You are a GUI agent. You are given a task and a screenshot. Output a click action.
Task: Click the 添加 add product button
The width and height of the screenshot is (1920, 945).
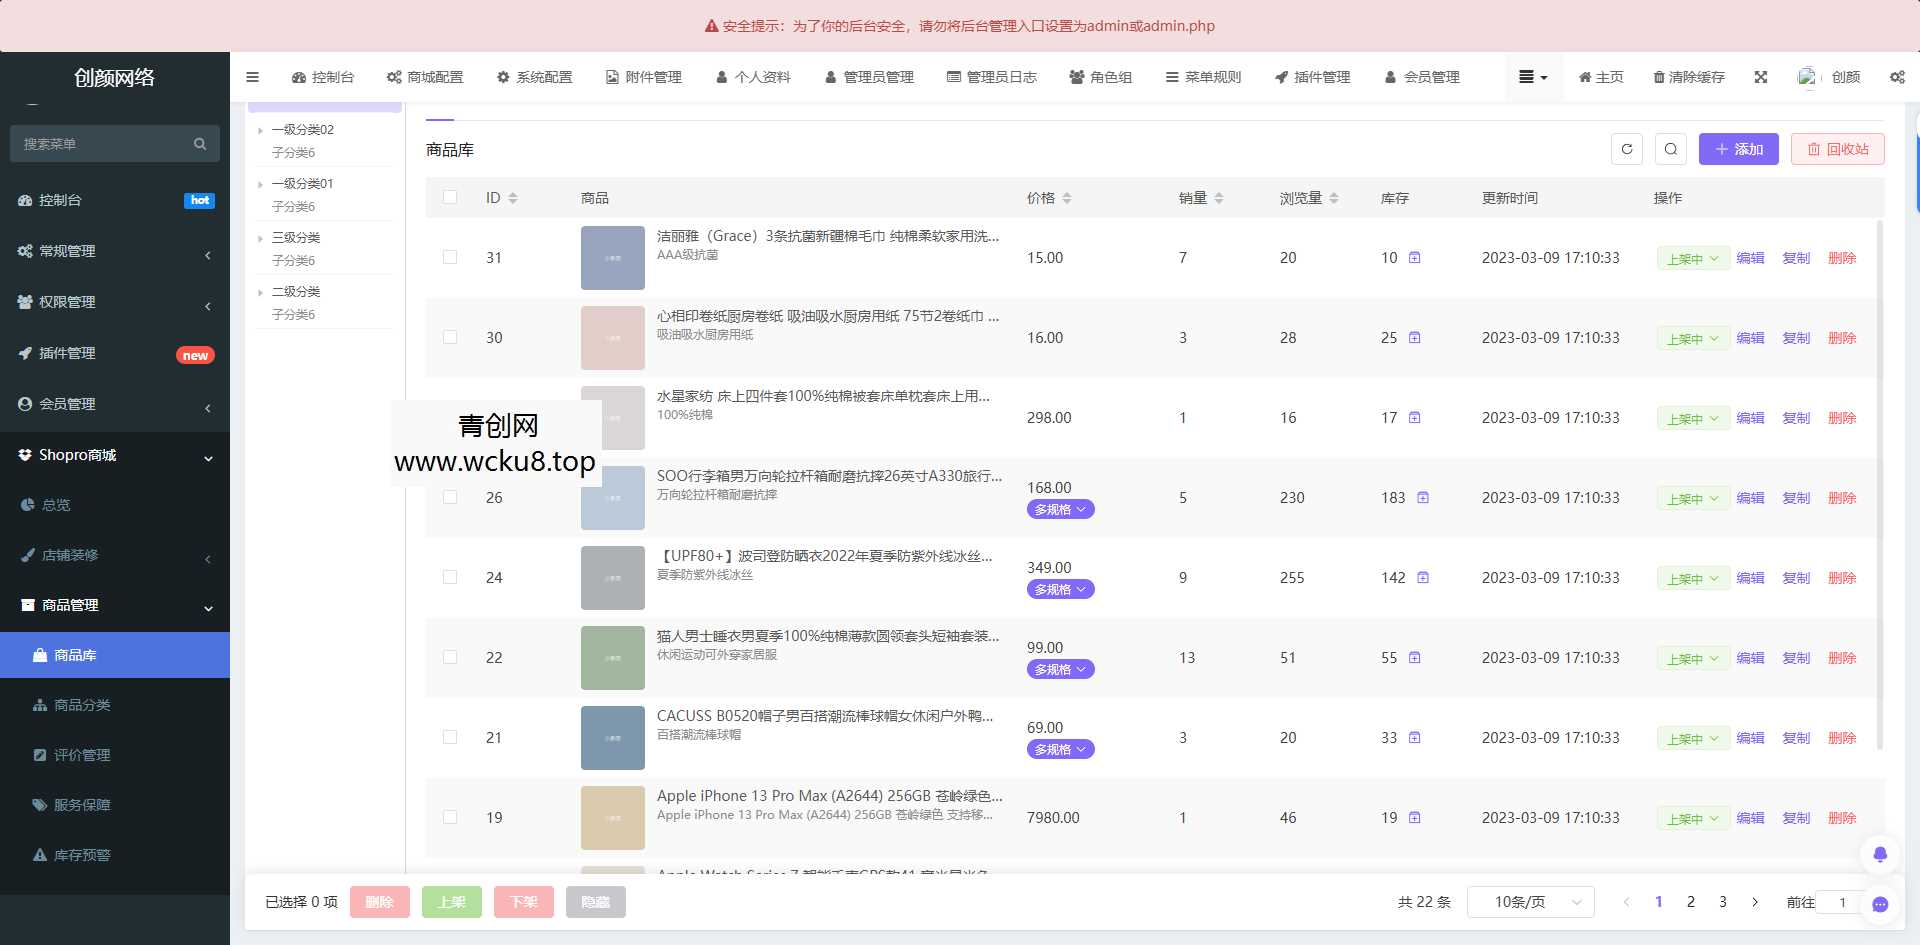pos(1738,148)
